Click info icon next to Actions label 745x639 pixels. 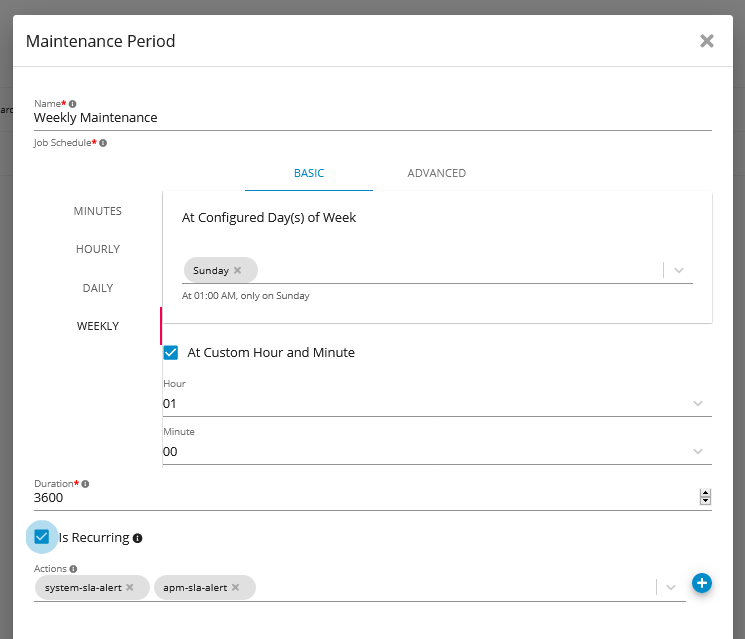click(74, 569)
